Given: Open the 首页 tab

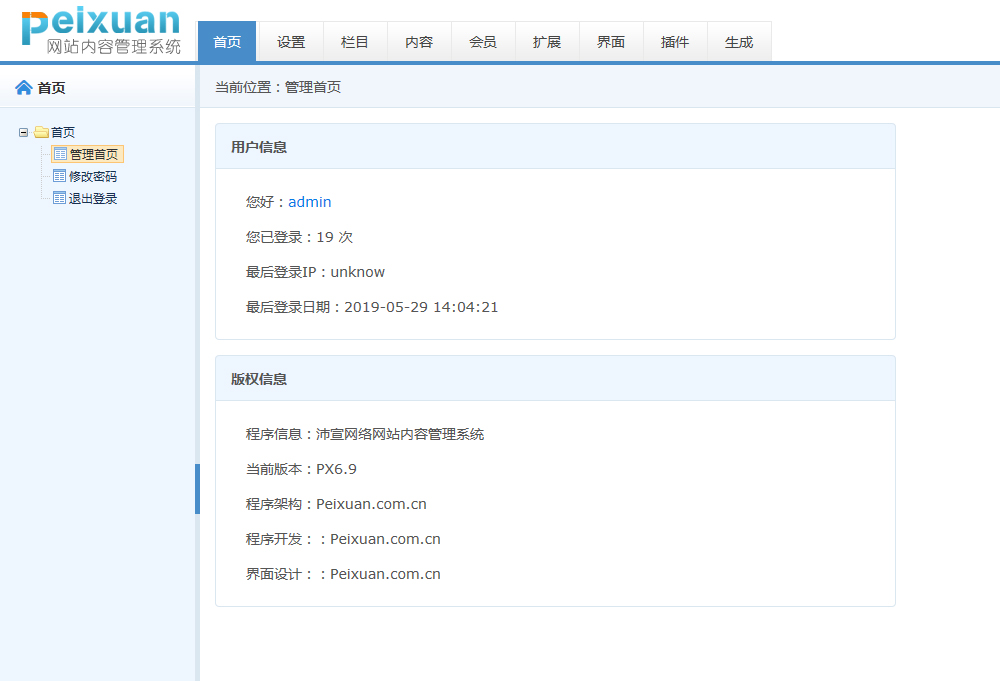Looking at the screenshot, I should point(227,42).
